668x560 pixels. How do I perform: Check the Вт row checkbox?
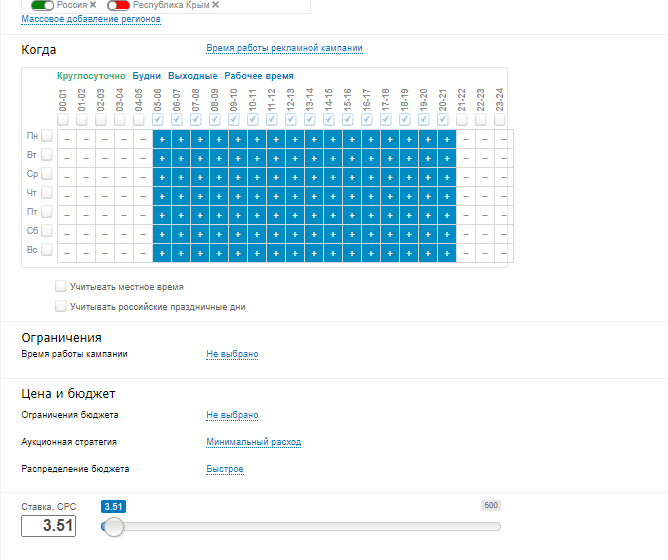[x=47, y=154]
